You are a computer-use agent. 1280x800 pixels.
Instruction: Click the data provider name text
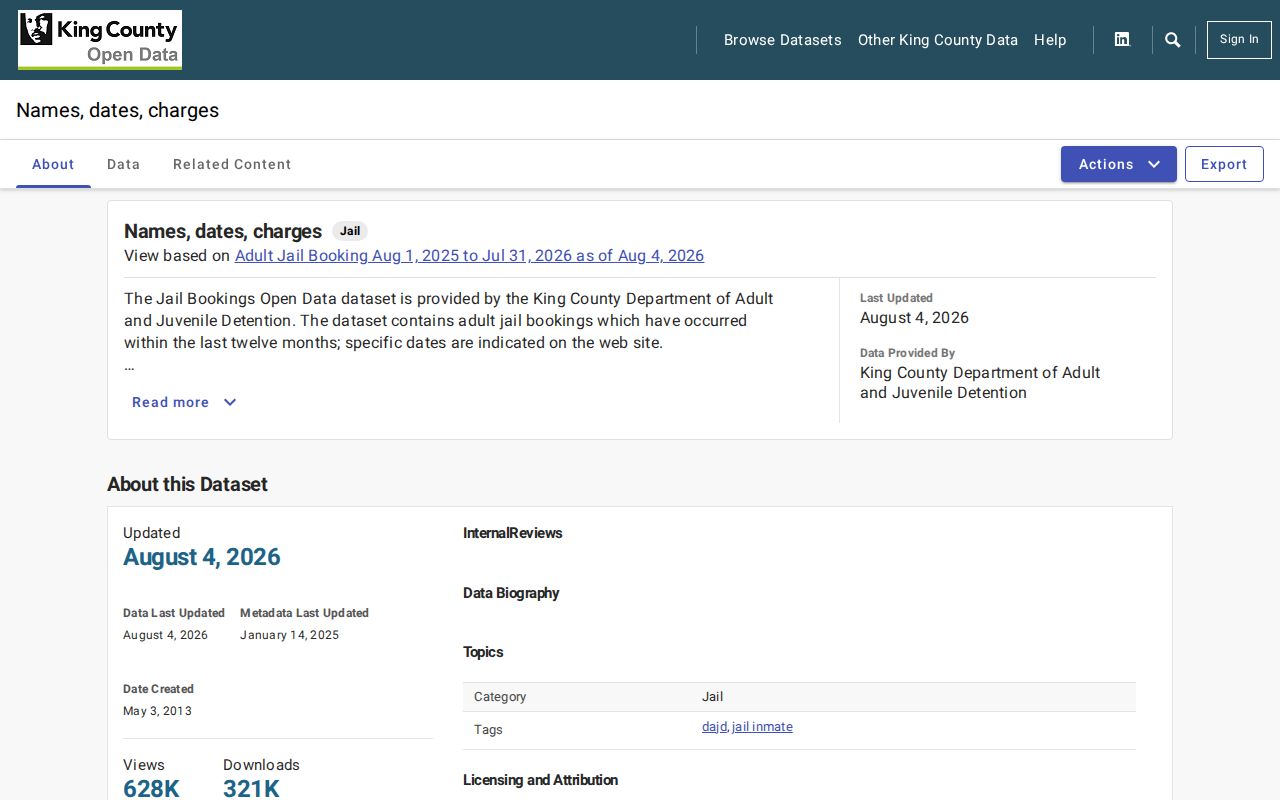[980, 383]
